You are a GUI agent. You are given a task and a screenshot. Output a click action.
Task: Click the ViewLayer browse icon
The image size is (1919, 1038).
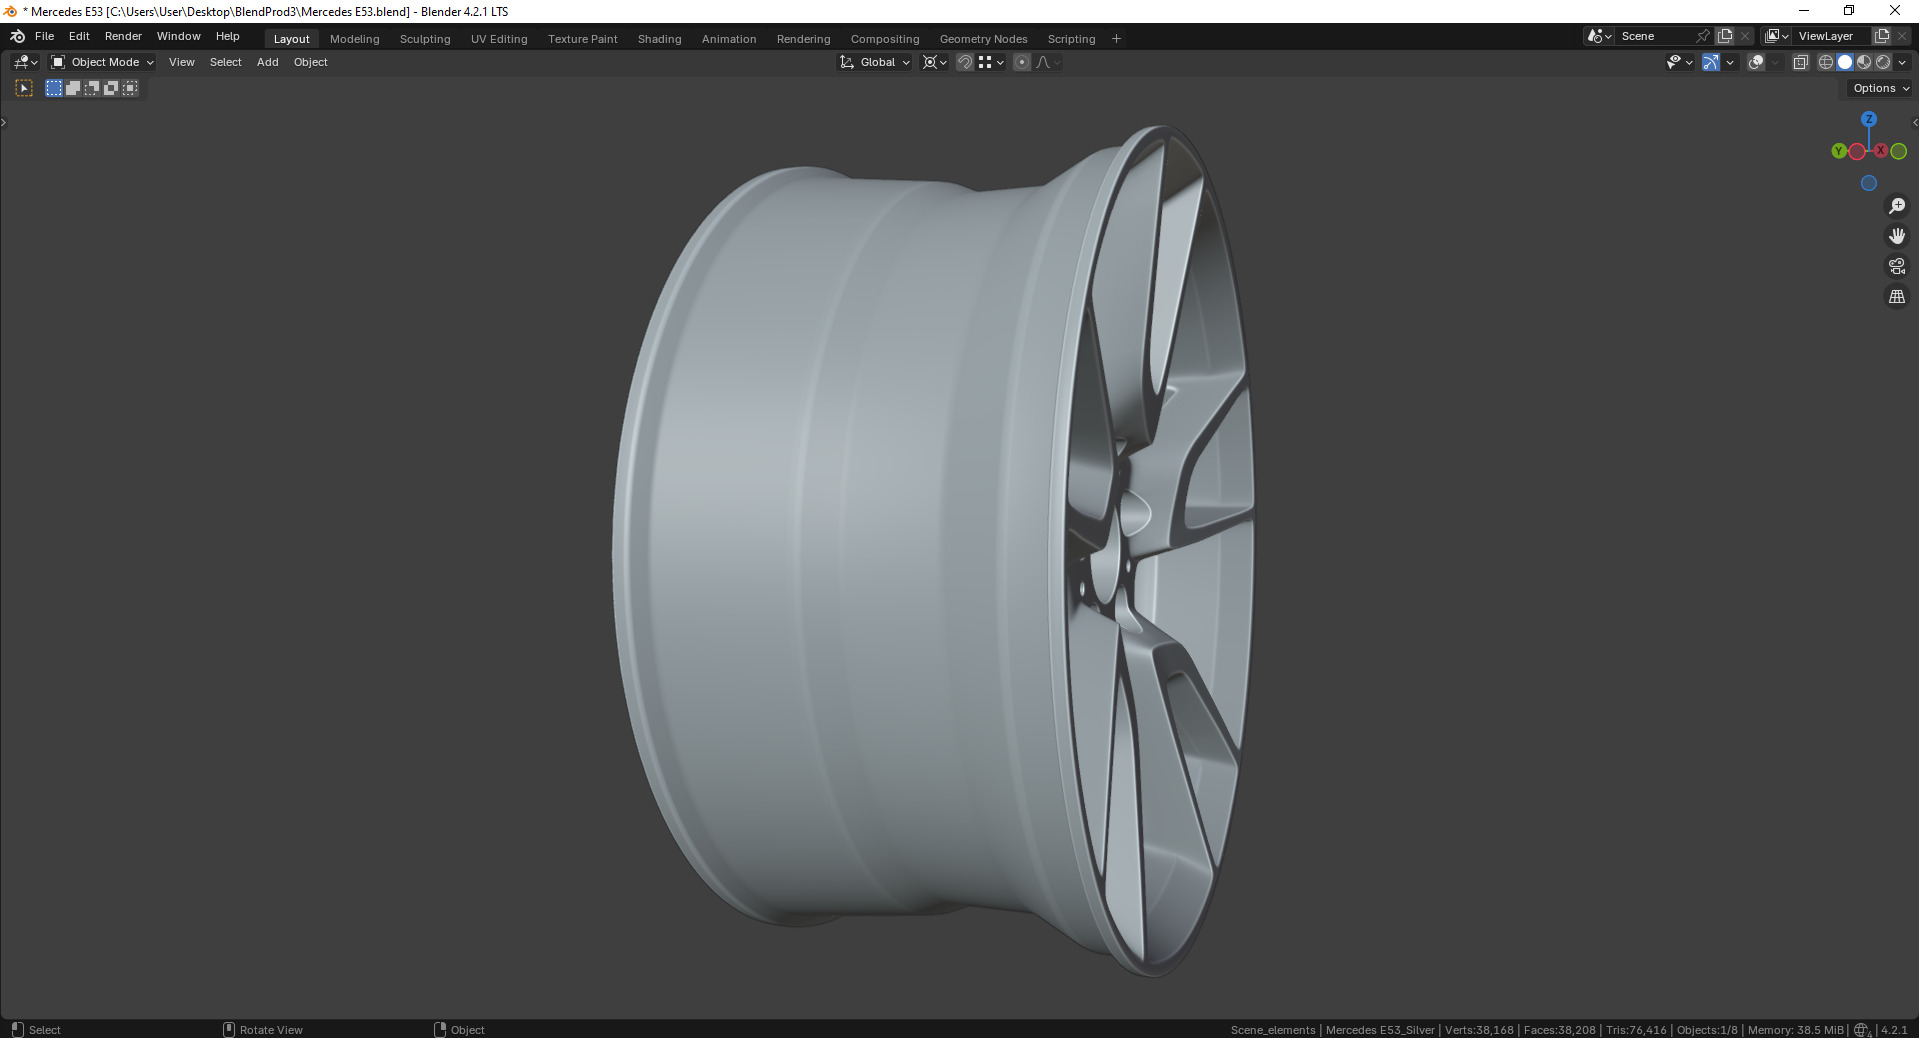coord(1777,36)
